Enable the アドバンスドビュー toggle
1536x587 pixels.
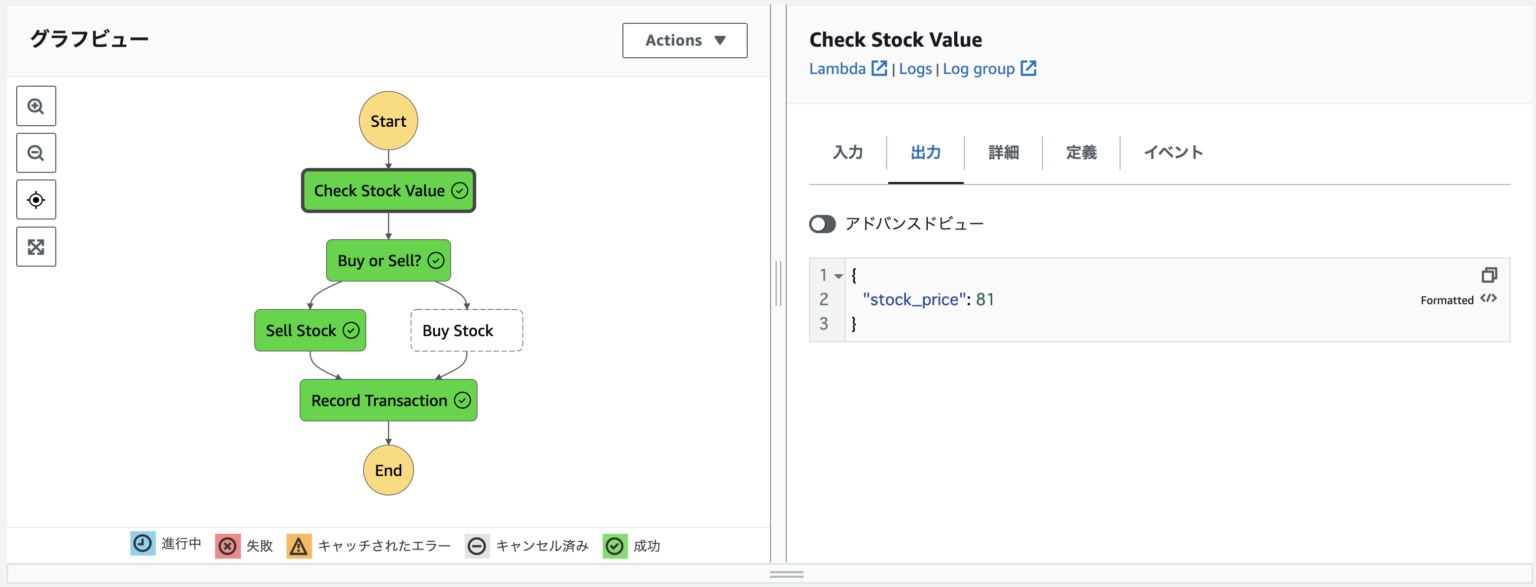(822, 223)
